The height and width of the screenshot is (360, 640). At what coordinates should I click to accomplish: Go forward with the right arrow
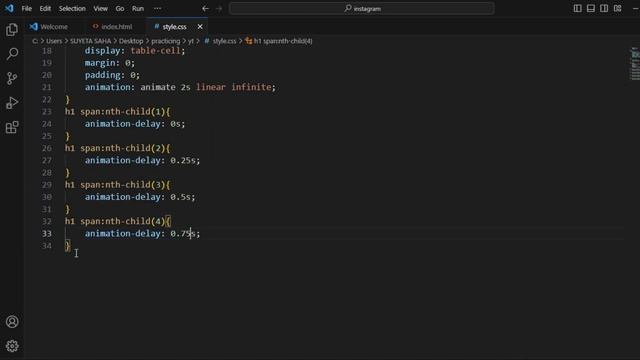(219, 8)
